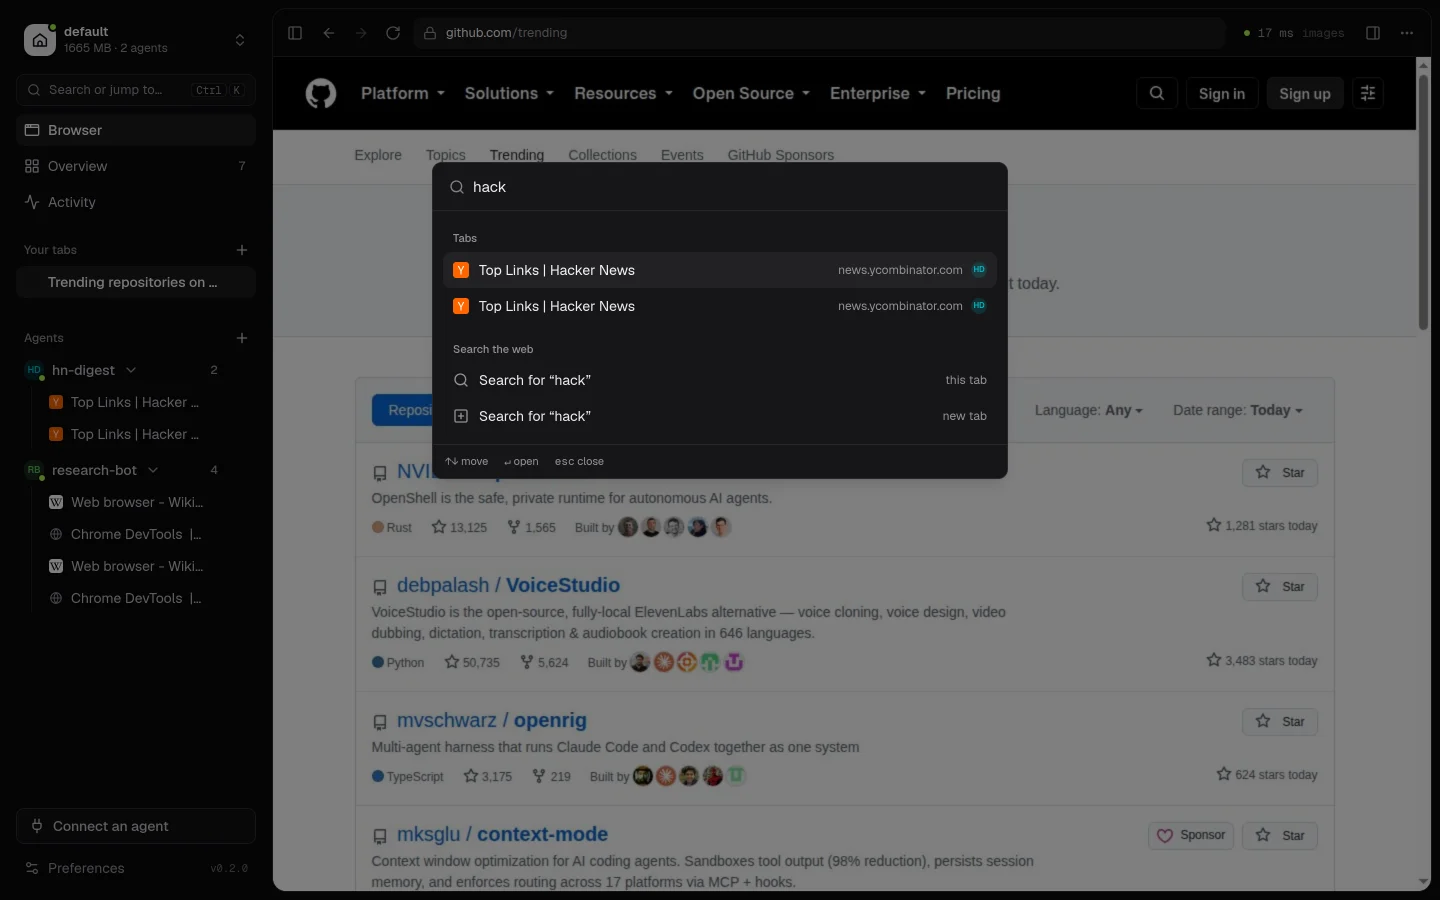Click the command palette search field with hack
This screenshot has height=900, width=1440.
[720, 187]
